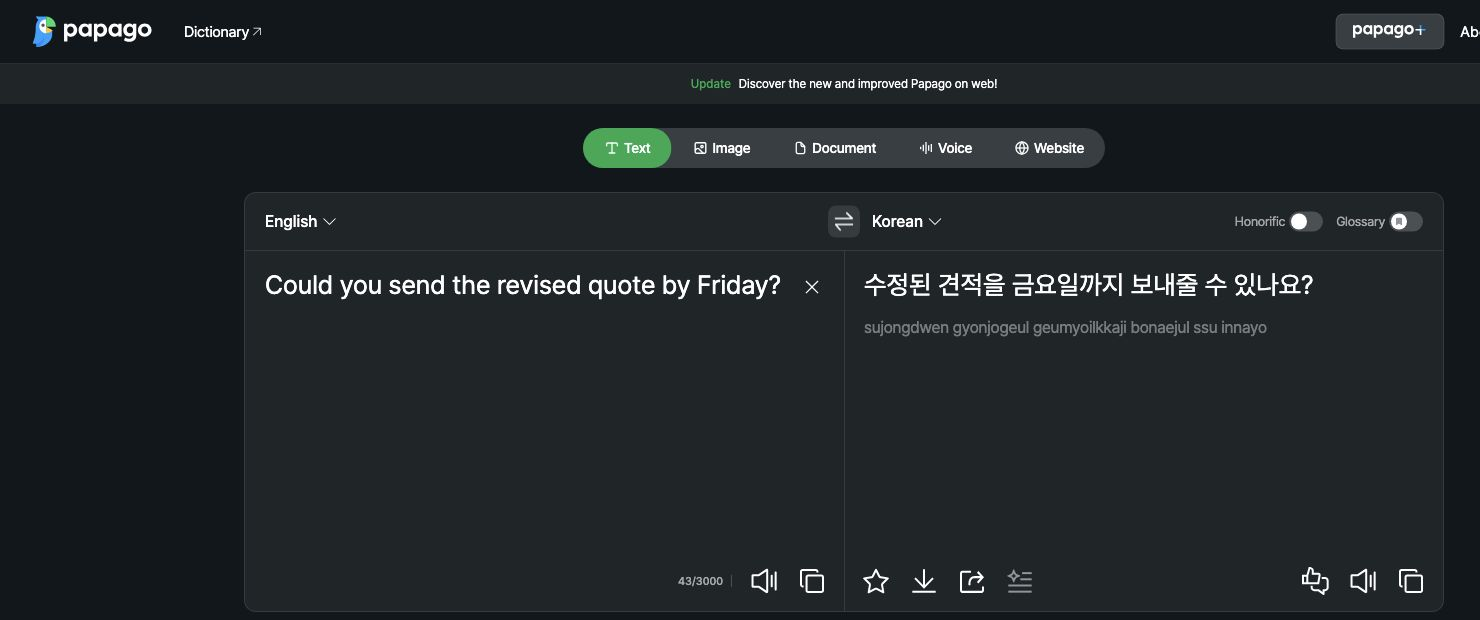Toggle the Honorific switch
Viewport: 1480px width, 620px height.
pos(1305,221)
